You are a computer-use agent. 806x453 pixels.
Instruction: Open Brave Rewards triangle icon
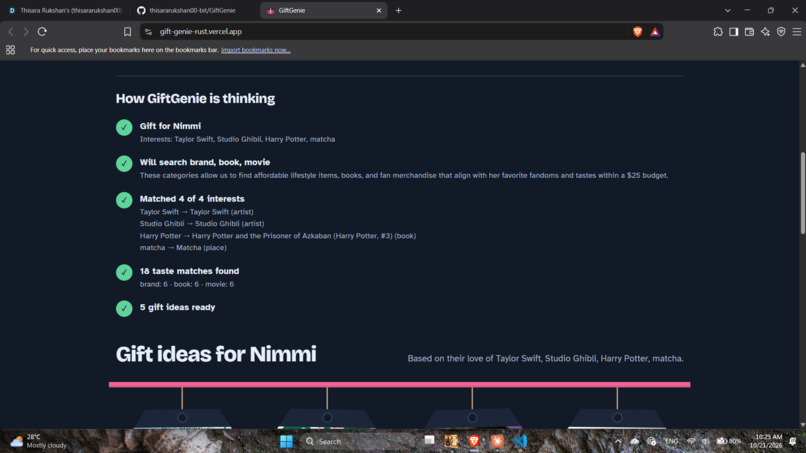tap(655, 32)
